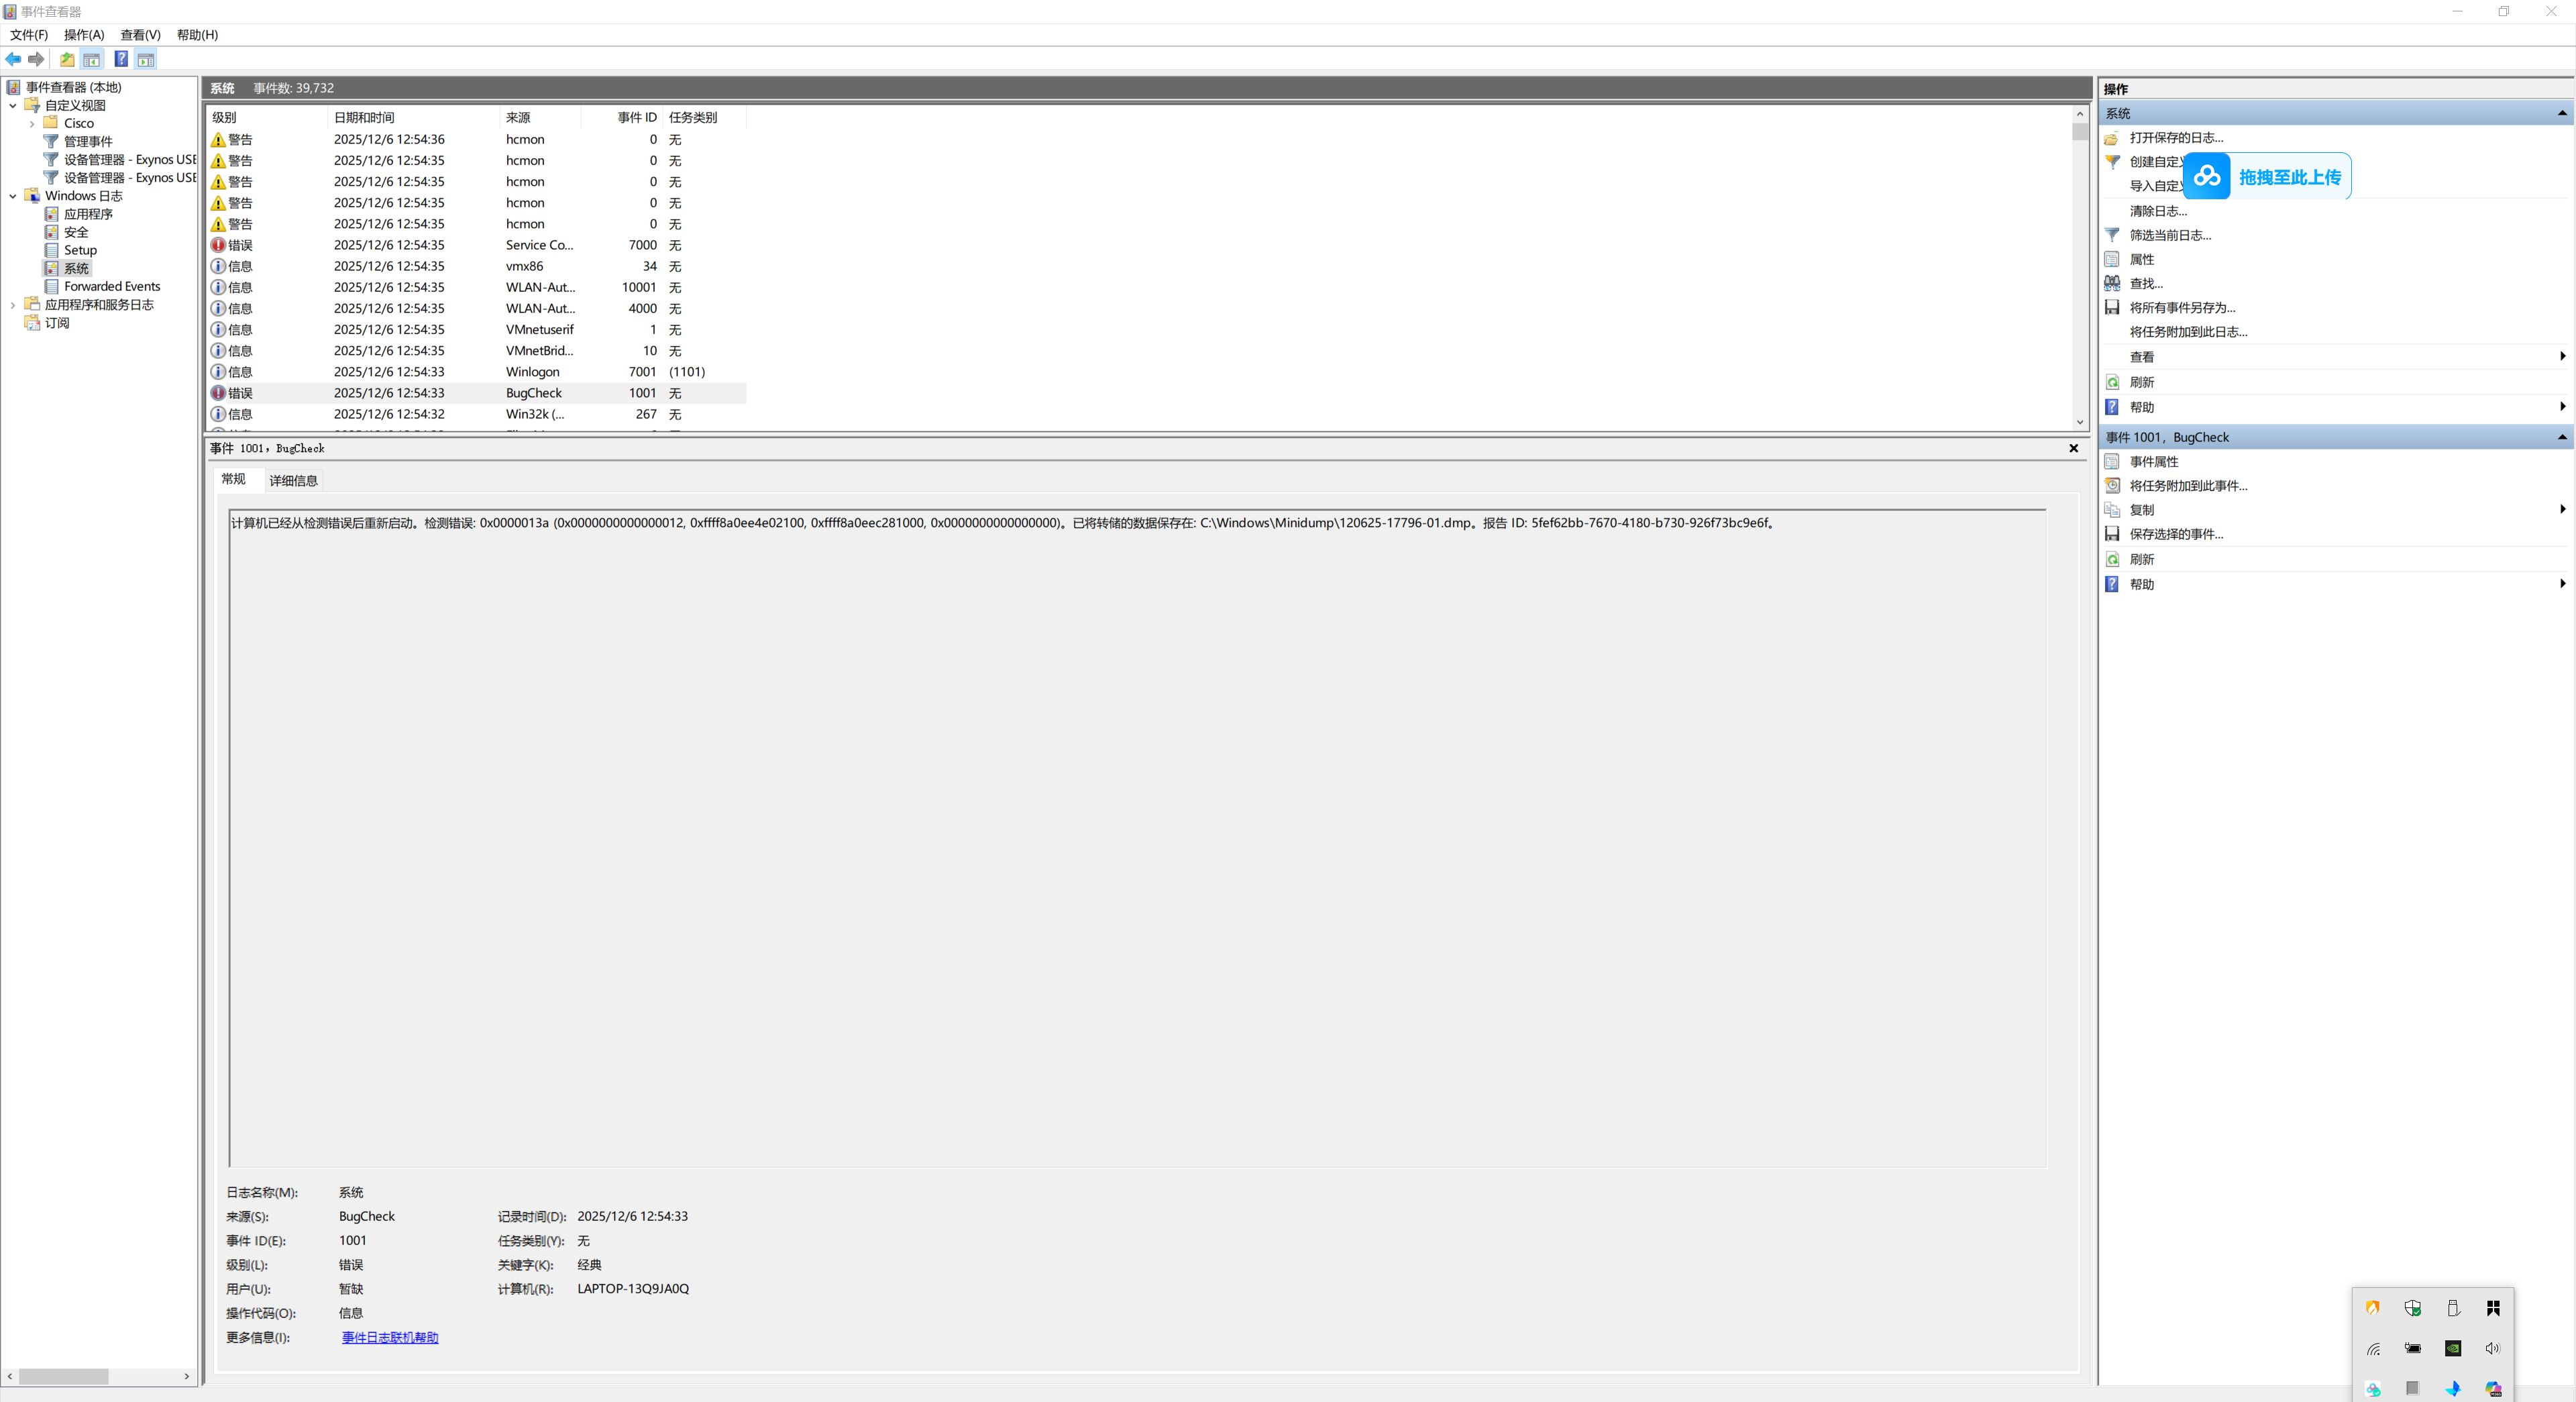Click 将任务附加到此日志... action
2576x1402 pixels.
click(x=2188, y=332)
